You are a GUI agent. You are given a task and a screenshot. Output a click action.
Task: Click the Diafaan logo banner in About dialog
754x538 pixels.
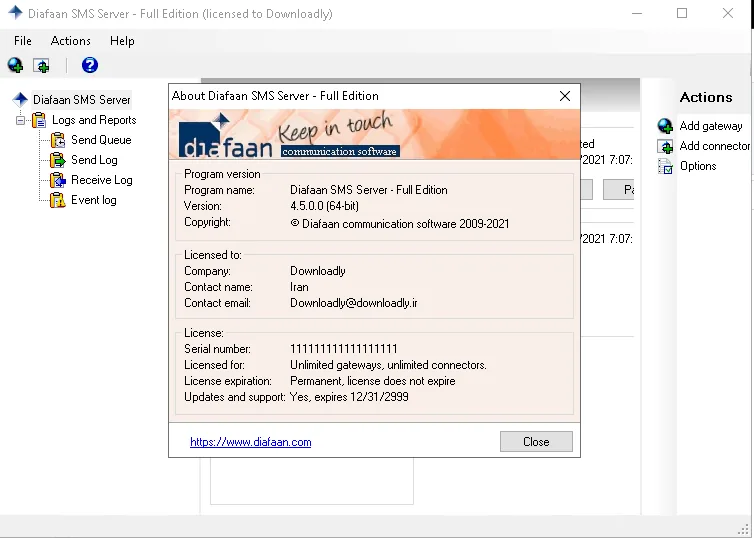click(x=374, y=134)
